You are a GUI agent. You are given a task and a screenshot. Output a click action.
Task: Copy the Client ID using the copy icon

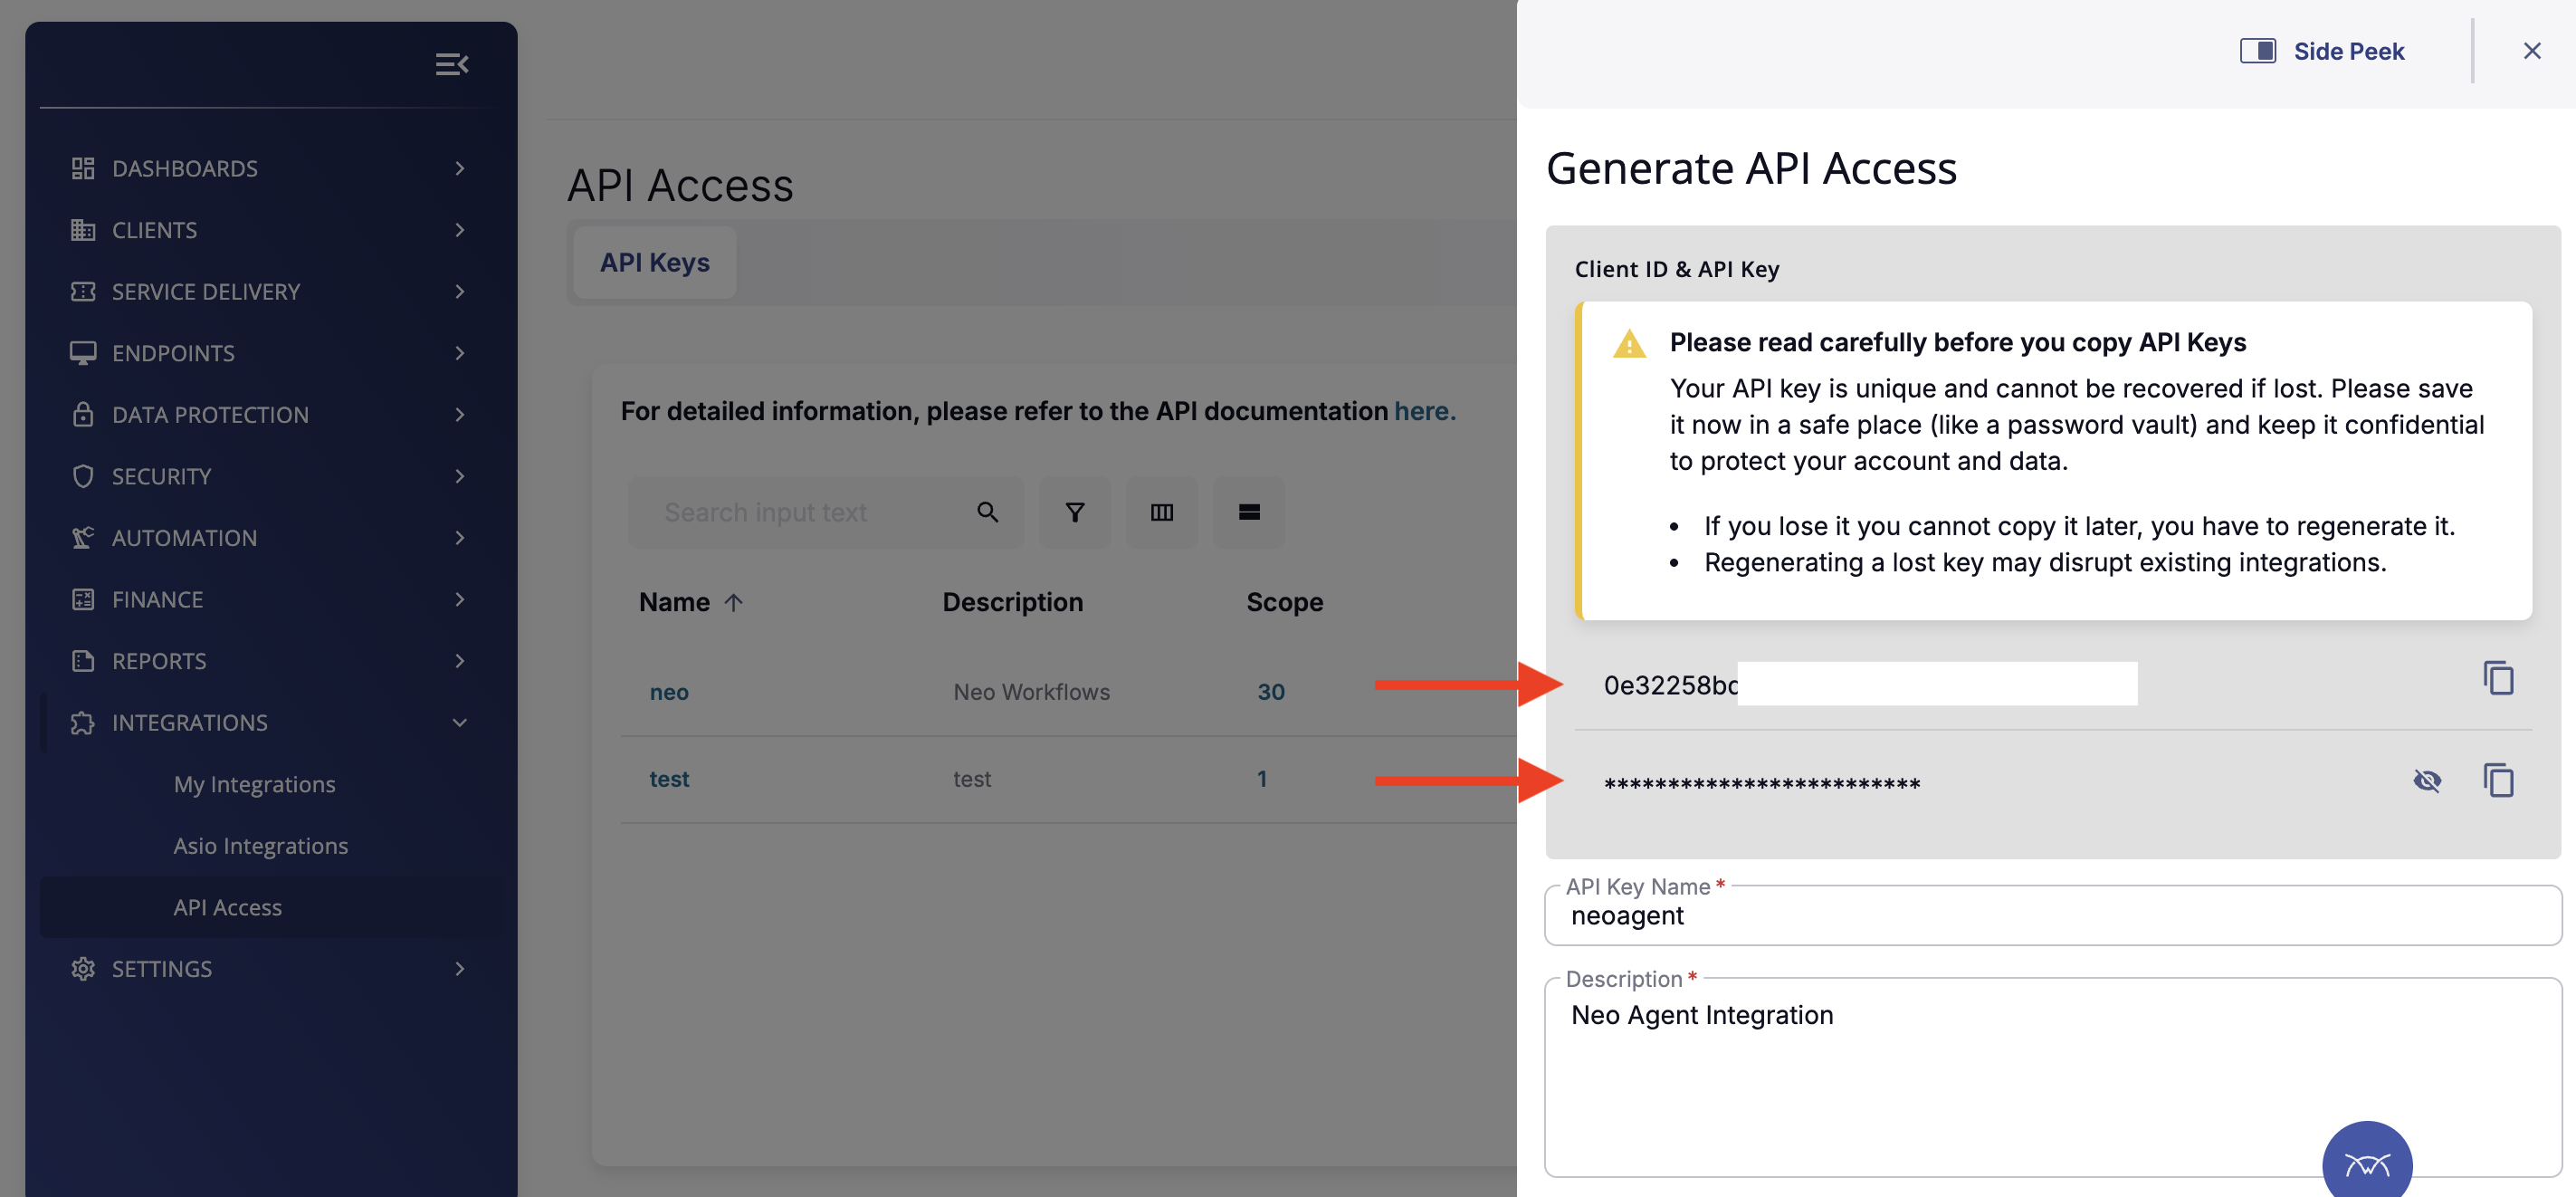(x=2499, y=678)
